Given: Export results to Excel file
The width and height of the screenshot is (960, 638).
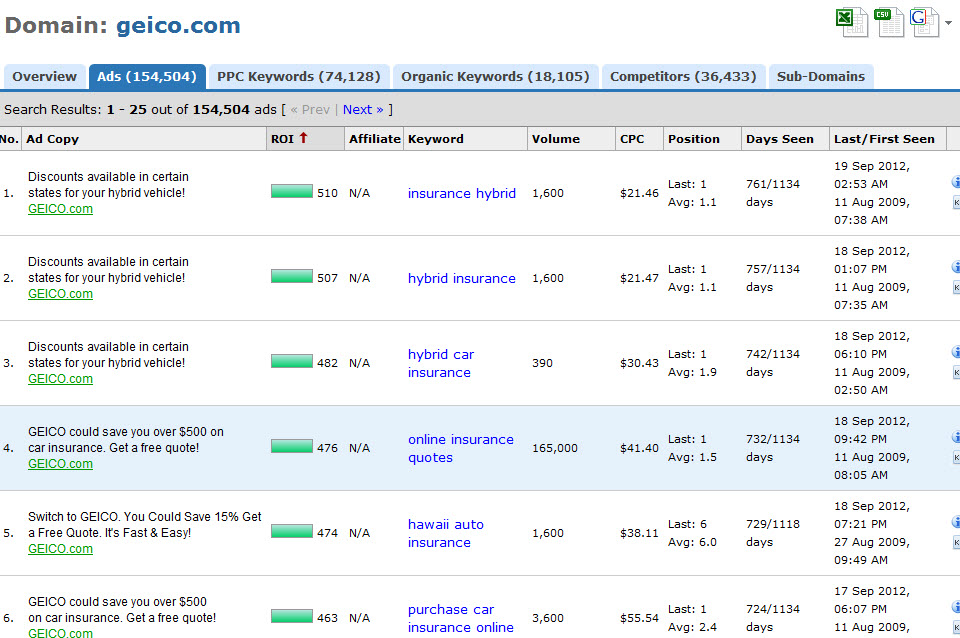Looking at the screenshot, I should 852,22.
